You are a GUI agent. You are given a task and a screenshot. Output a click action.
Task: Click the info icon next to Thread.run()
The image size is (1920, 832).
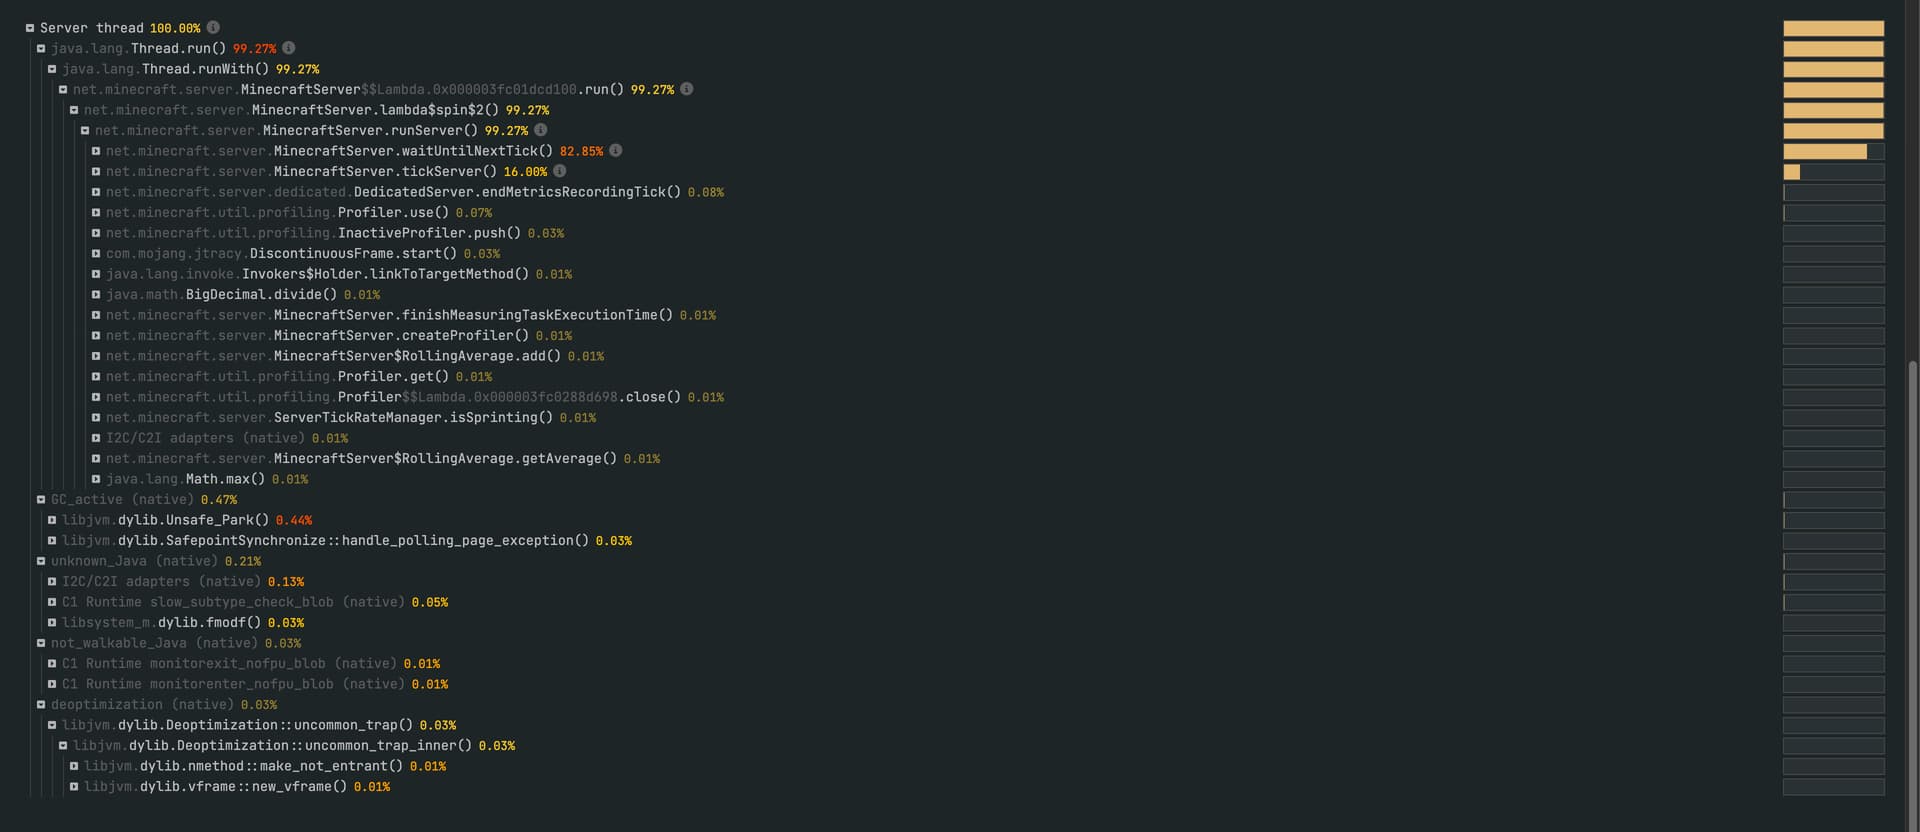289,48
